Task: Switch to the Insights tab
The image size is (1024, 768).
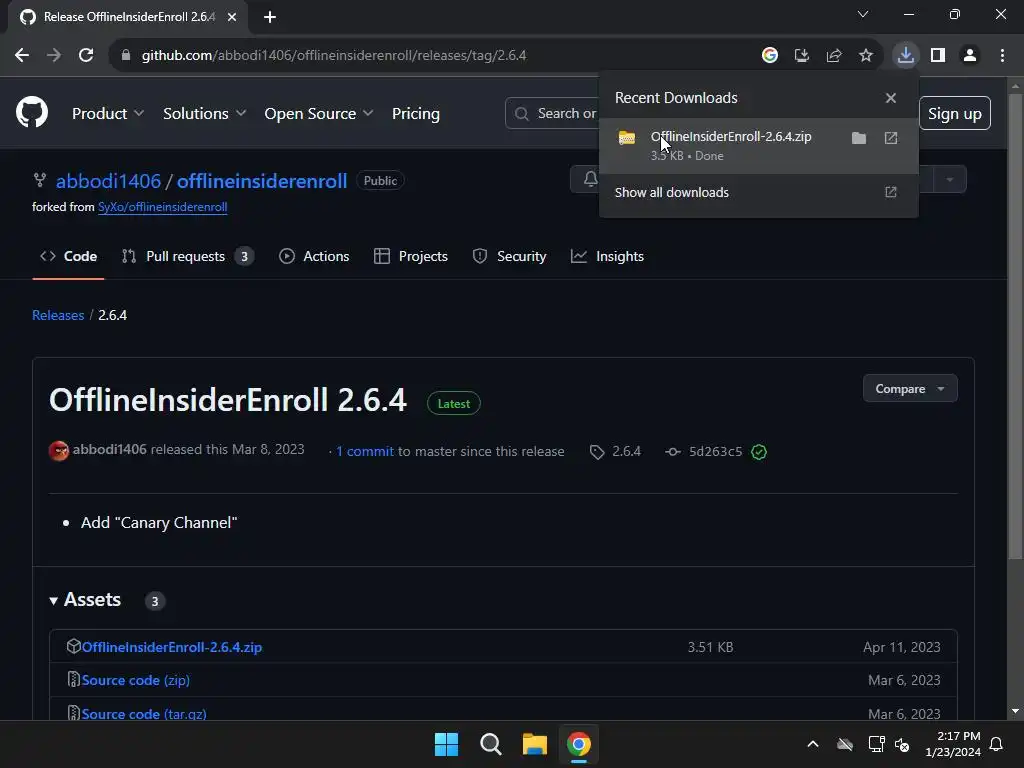Action: pyautogui.click(x=607, y=257)
